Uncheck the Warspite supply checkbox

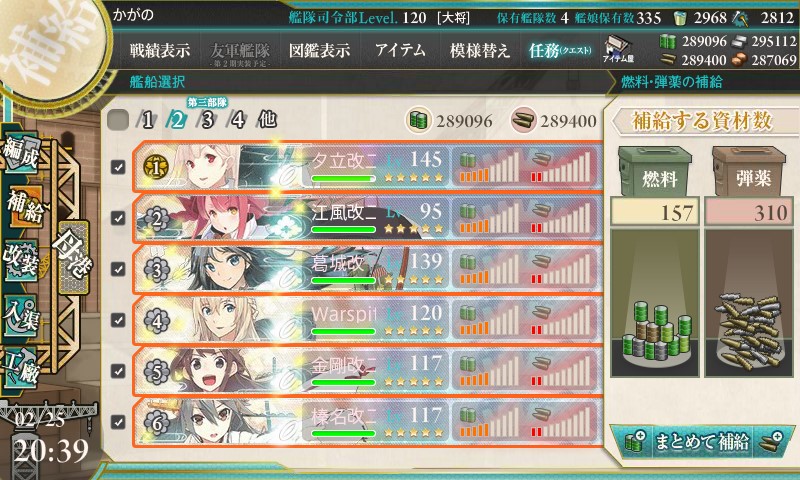pos(118,320)
